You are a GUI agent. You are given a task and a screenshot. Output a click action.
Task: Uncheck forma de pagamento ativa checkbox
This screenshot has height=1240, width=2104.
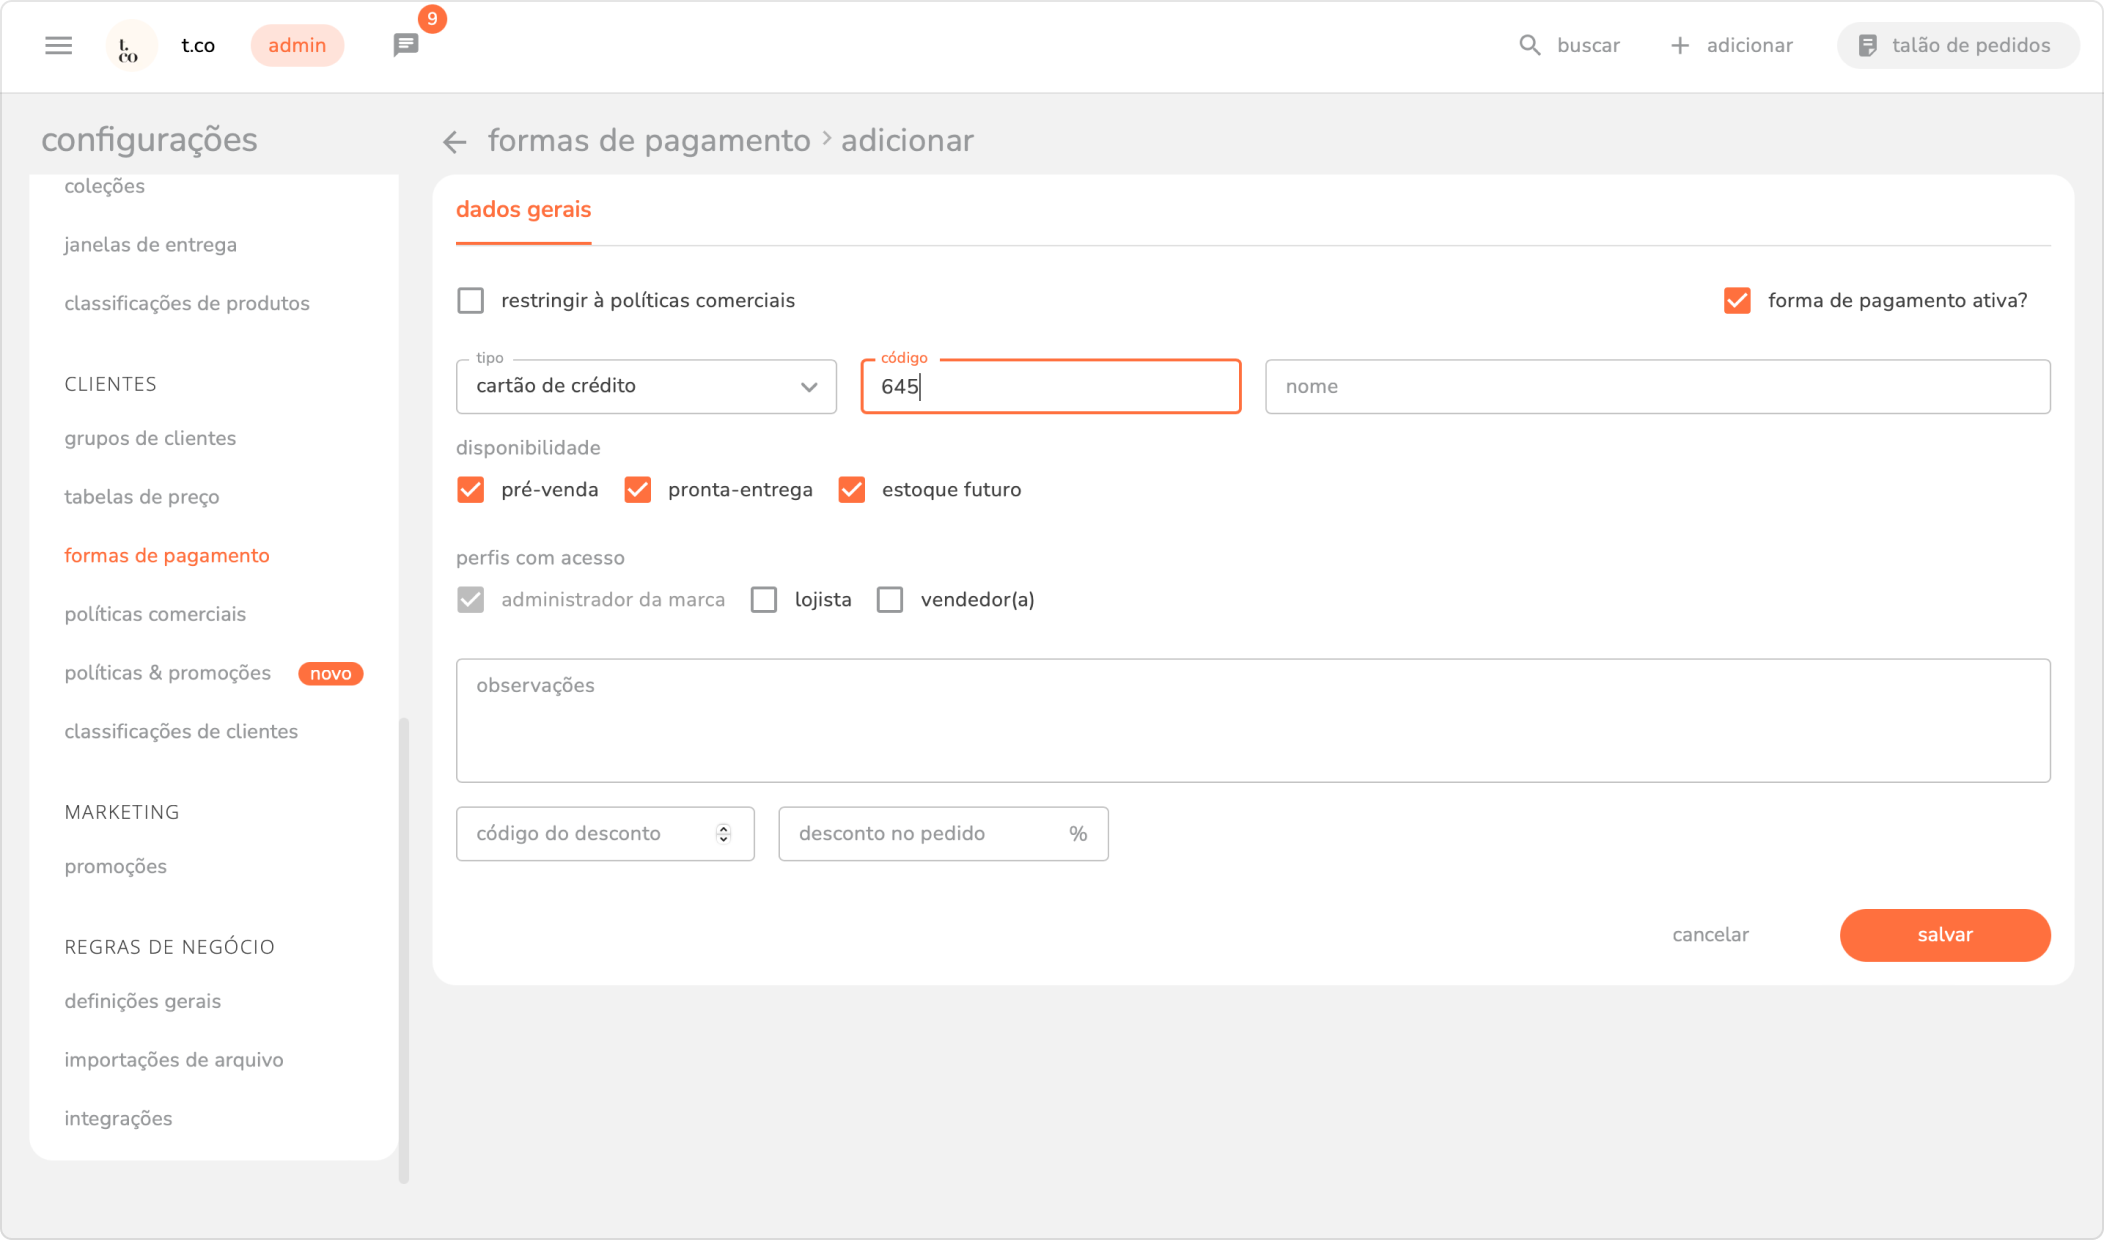coord(1737,301)
